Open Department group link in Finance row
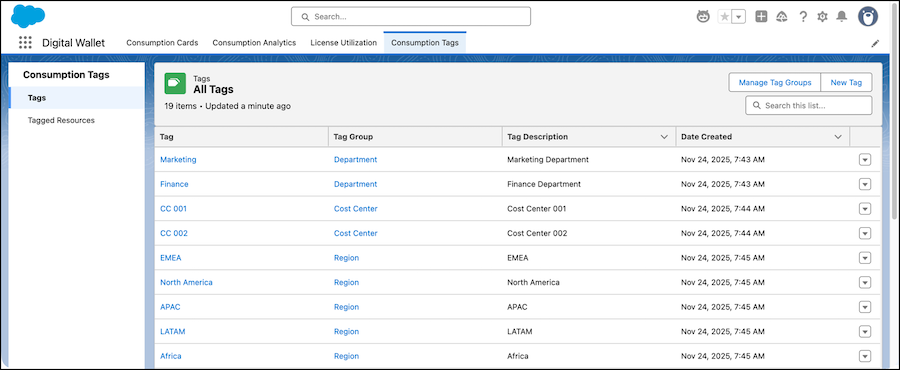 (x=355, y=184)
